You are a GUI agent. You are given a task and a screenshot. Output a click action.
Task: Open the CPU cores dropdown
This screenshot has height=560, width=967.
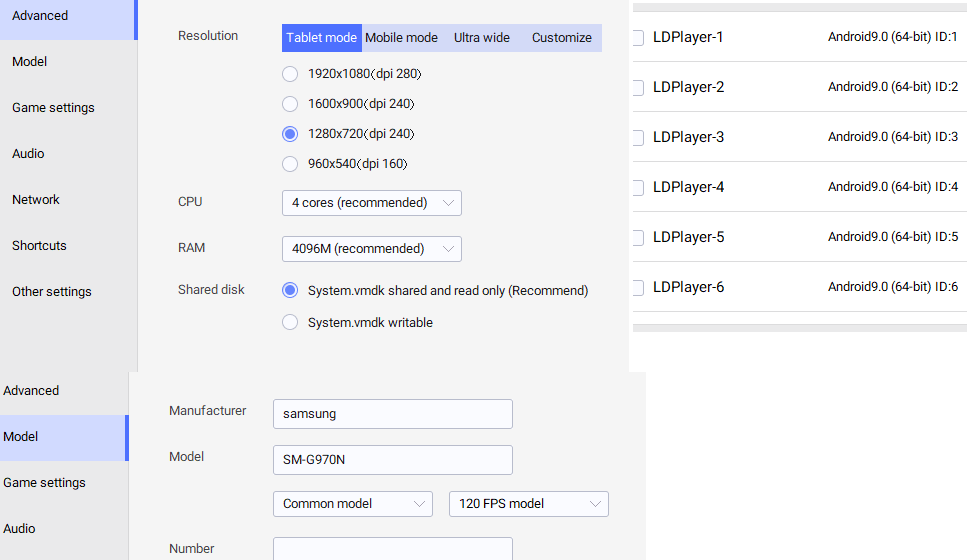coord(372,203)
